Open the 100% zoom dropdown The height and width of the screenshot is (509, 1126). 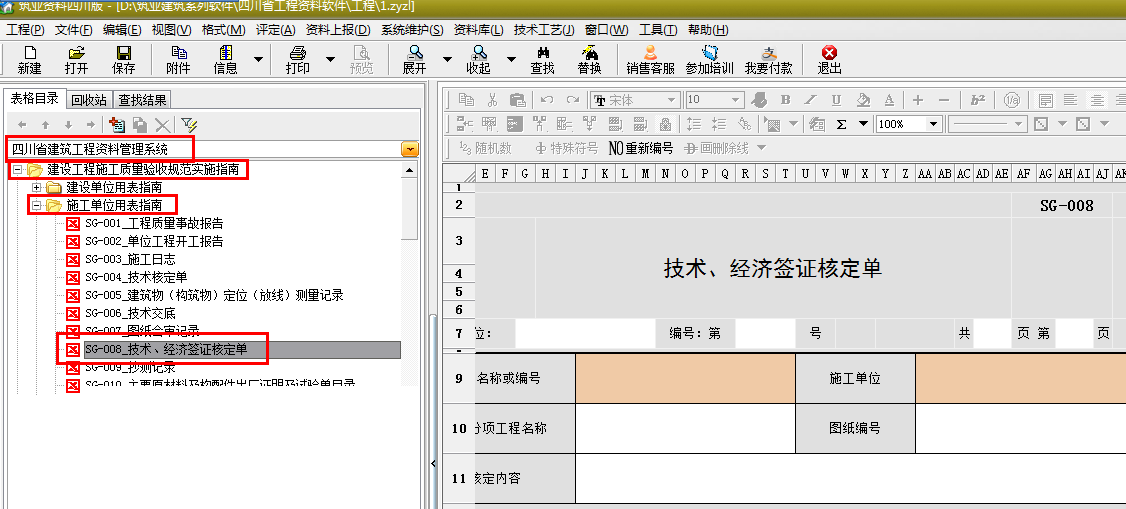(x=934, y=124)
